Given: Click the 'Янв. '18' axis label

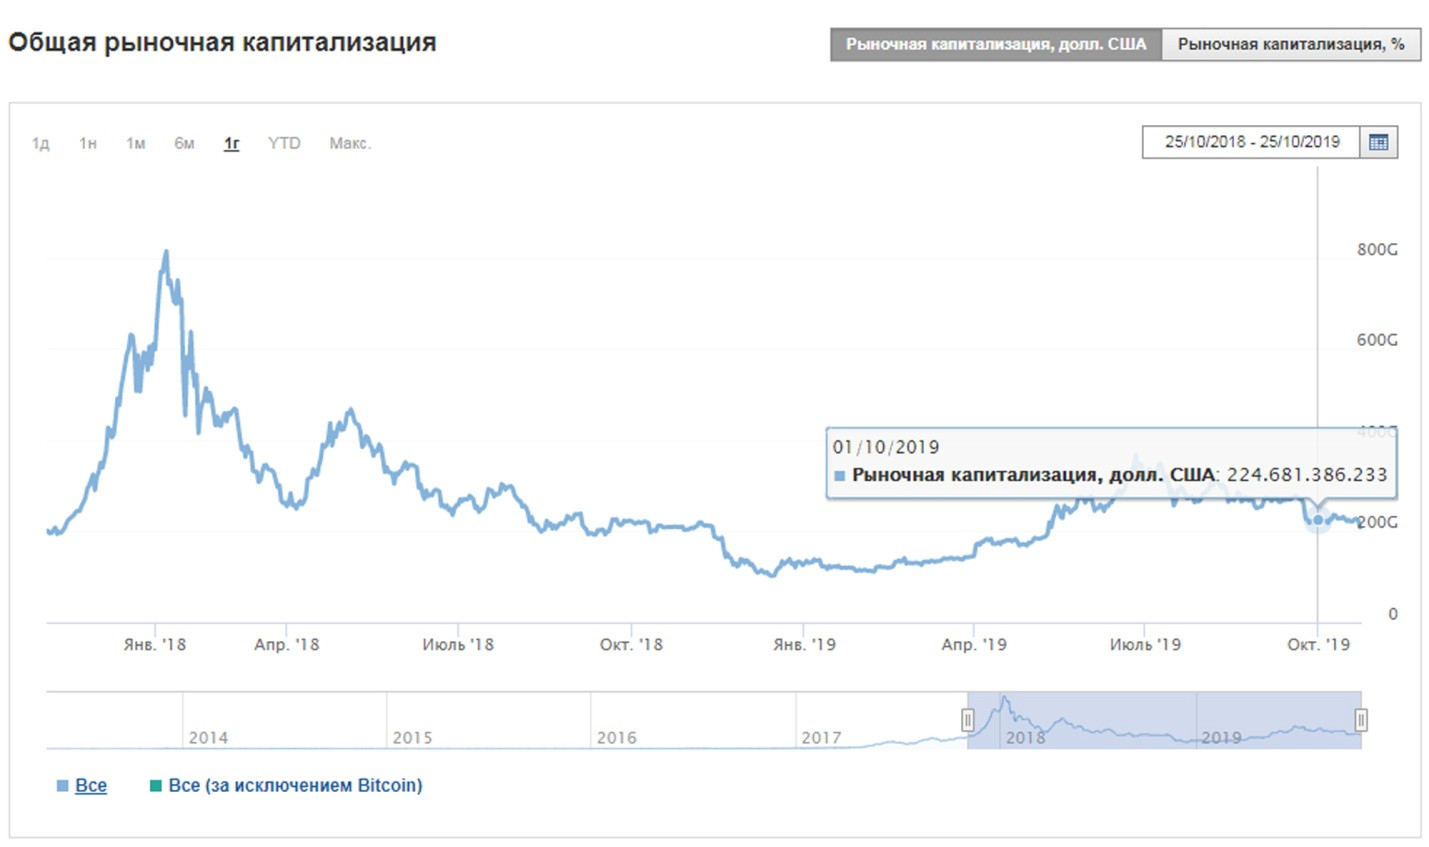Looking at the screenshot, I should tap(155, 645).
